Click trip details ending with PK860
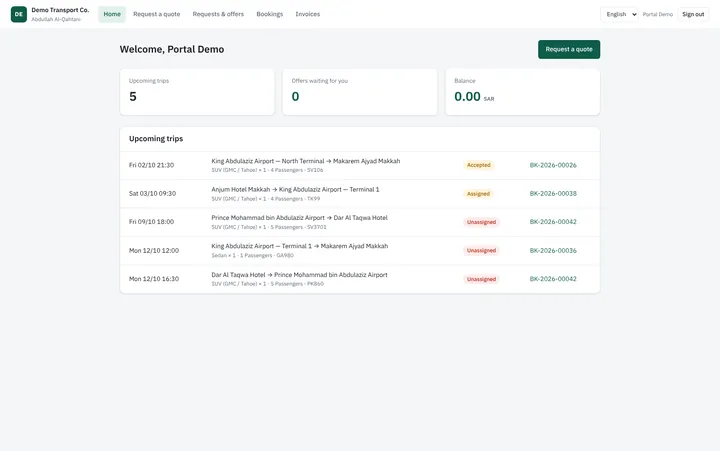This screenshot has width=720, height=451. tap(268, 284)
